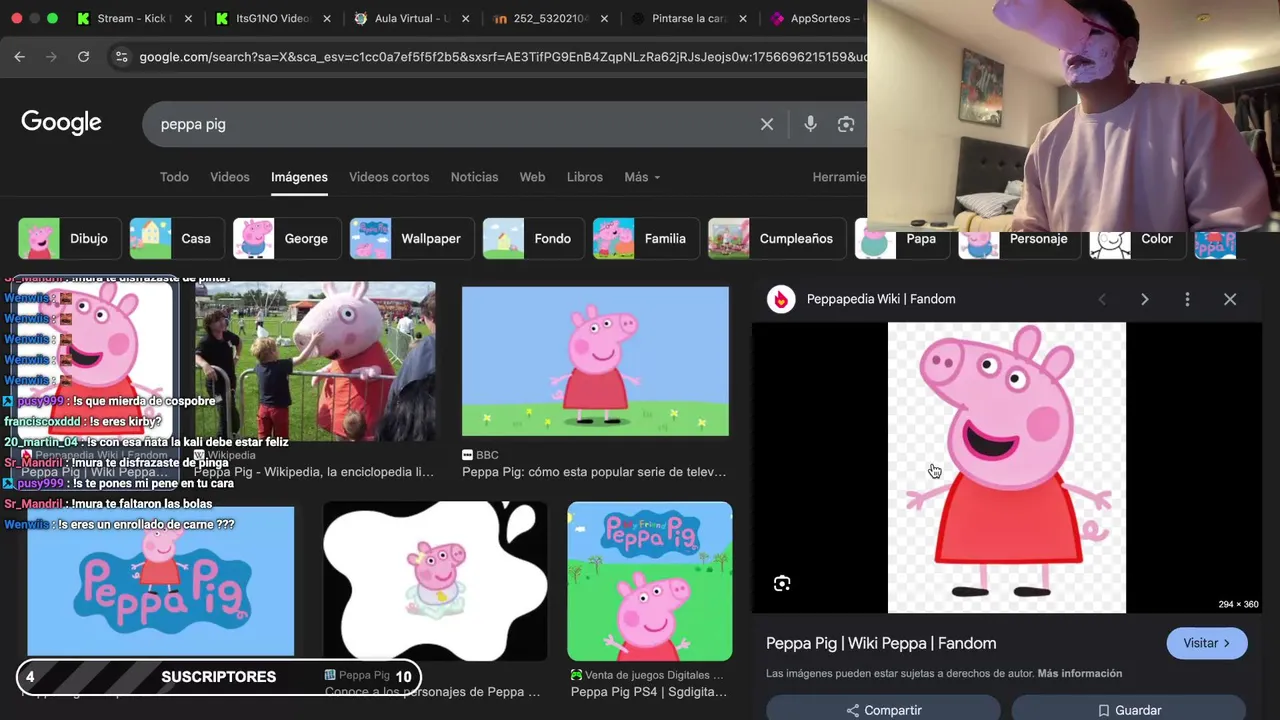The width and height of the screenshot is (1280, 720).
Task: Close the image preview panel
Action: tap(1230, 299)
